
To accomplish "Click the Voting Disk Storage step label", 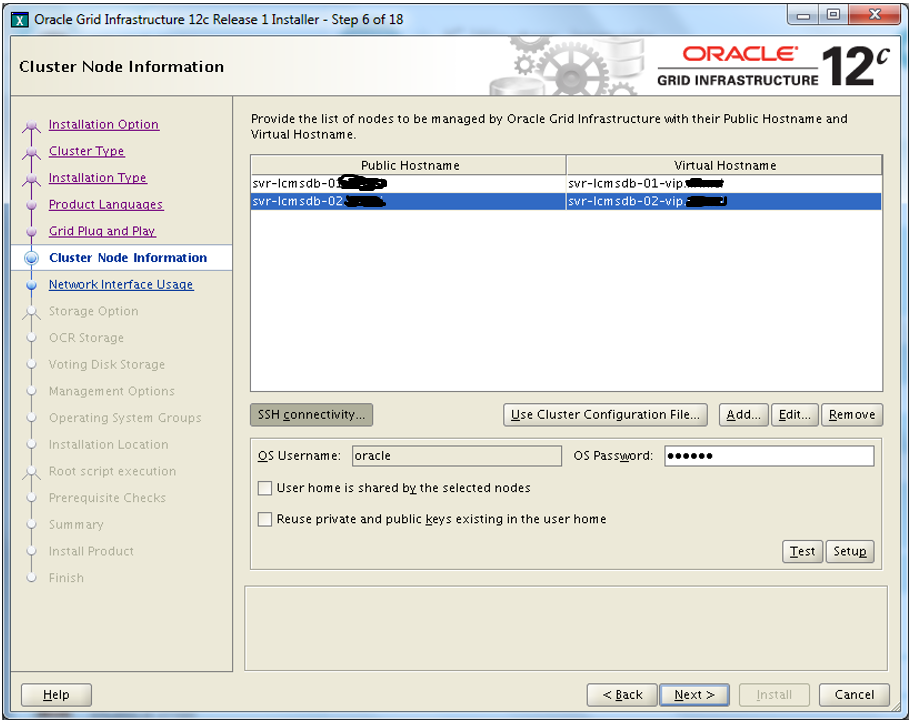I will [x=107, y=365].
